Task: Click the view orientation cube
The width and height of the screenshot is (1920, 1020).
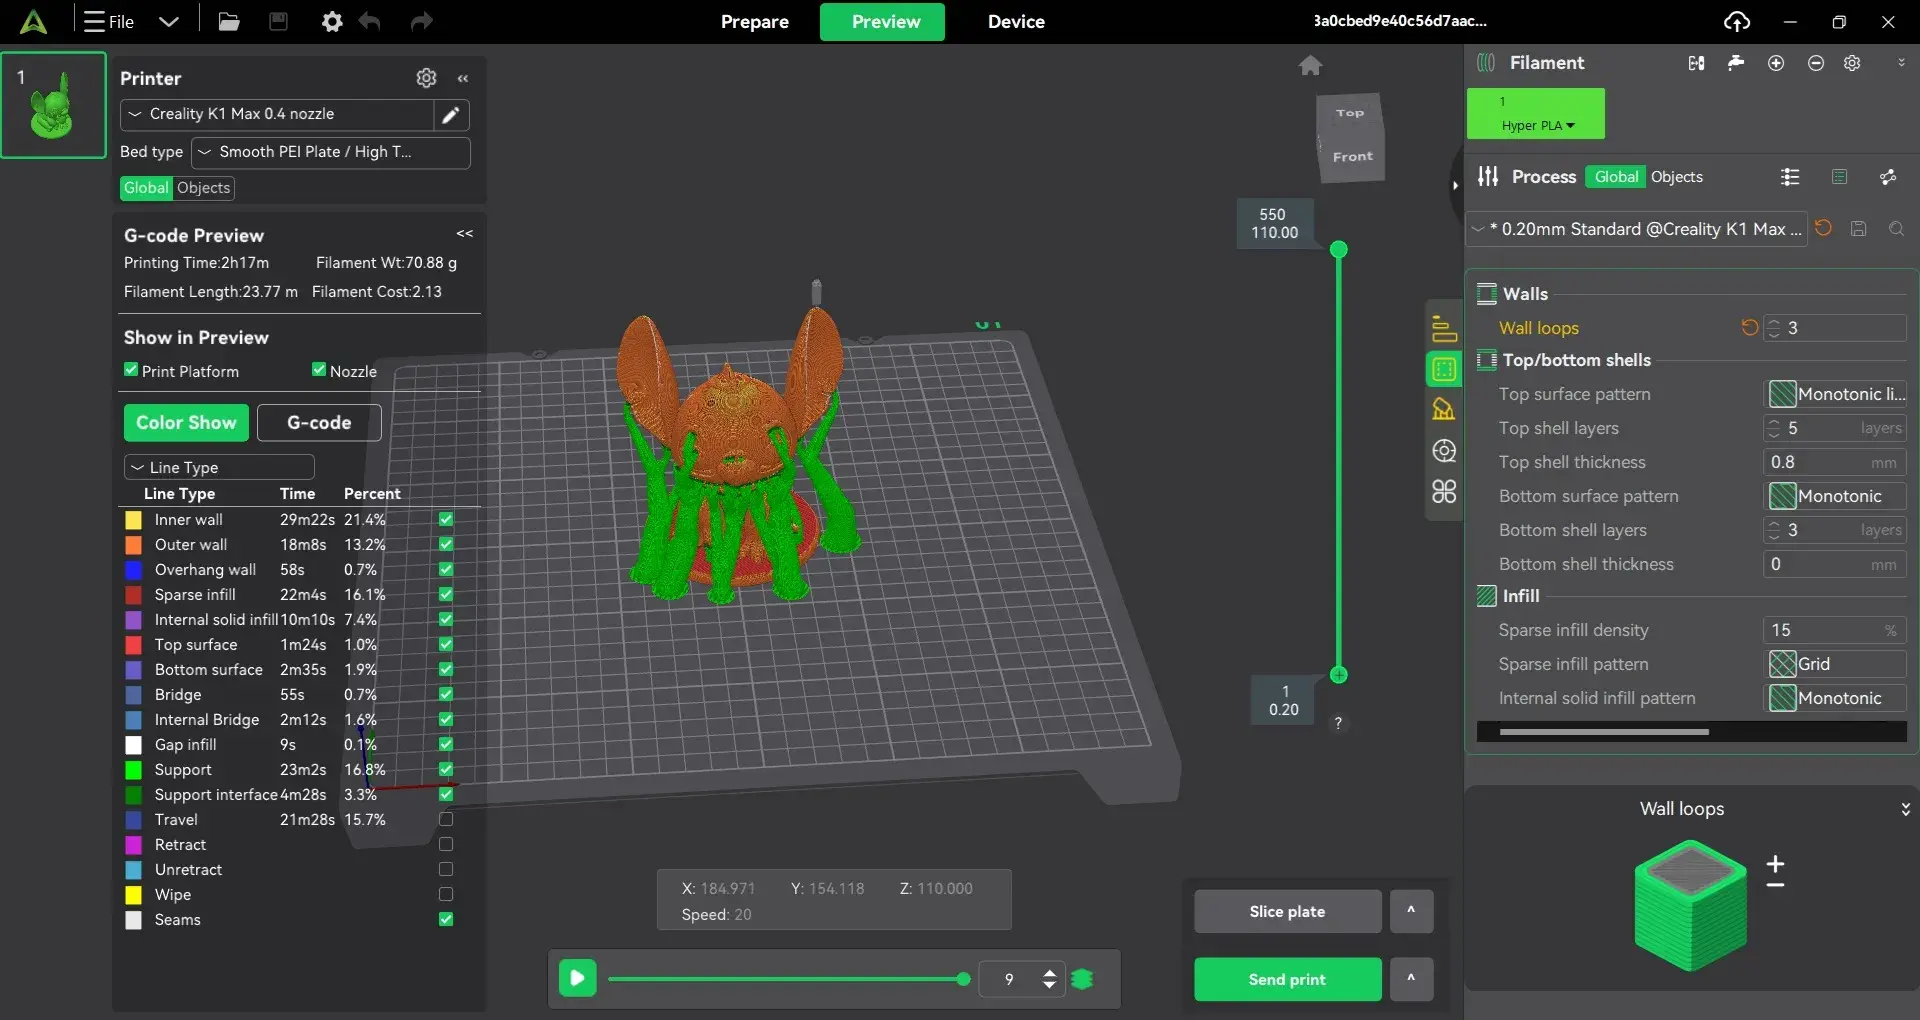Action: (x=1351, y=137)
